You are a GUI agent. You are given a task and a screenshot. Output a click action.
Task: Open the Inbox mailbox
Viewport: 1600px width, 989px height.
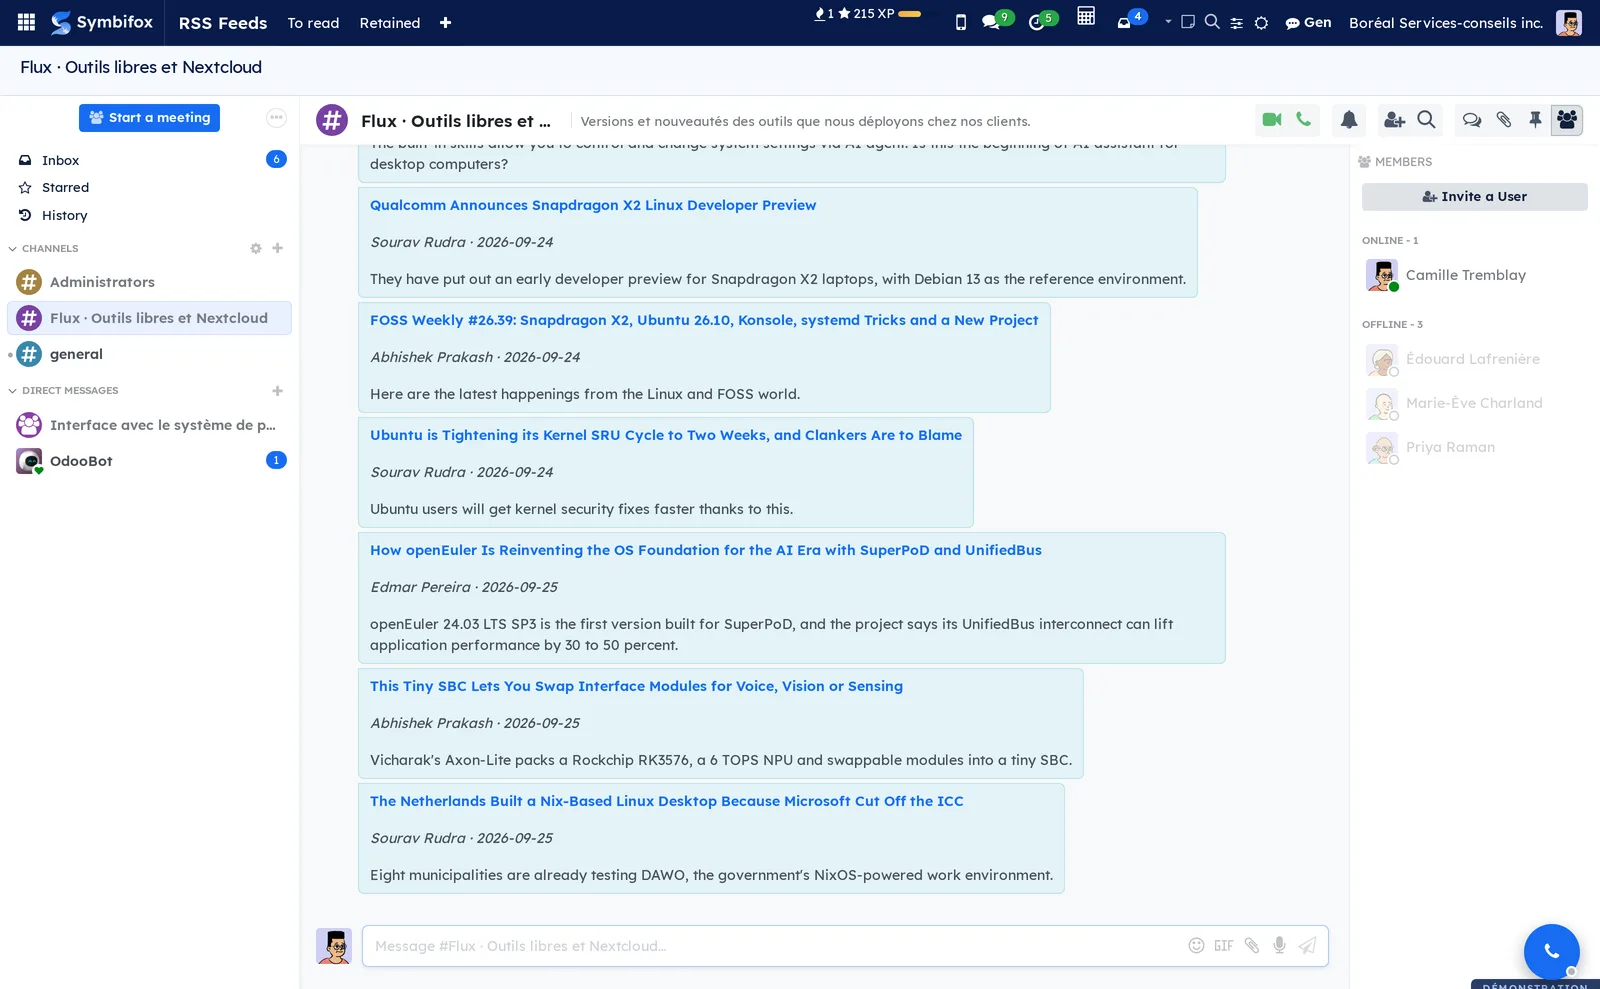[x=150, y=160]
